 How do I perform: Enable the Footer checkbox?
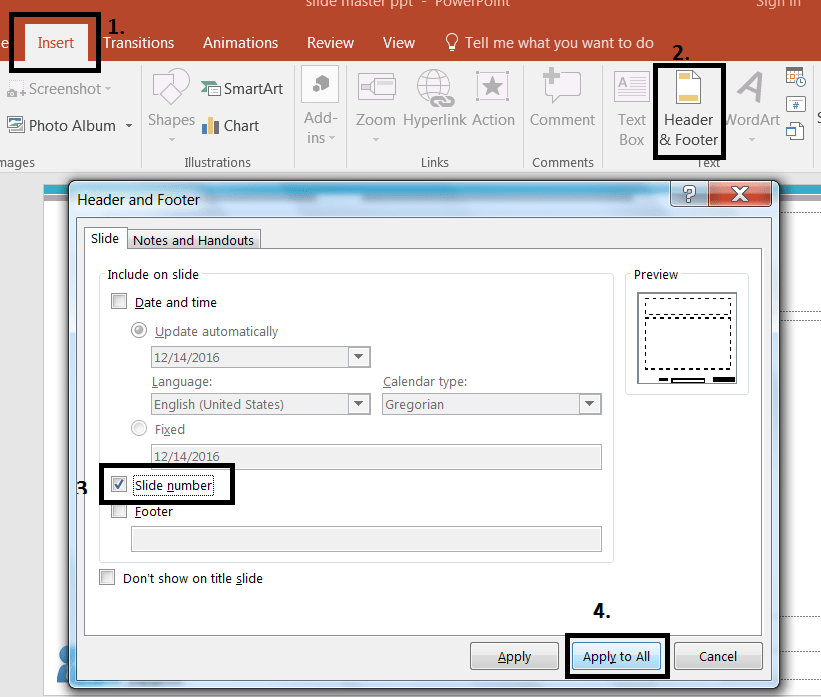click(119, 510)
